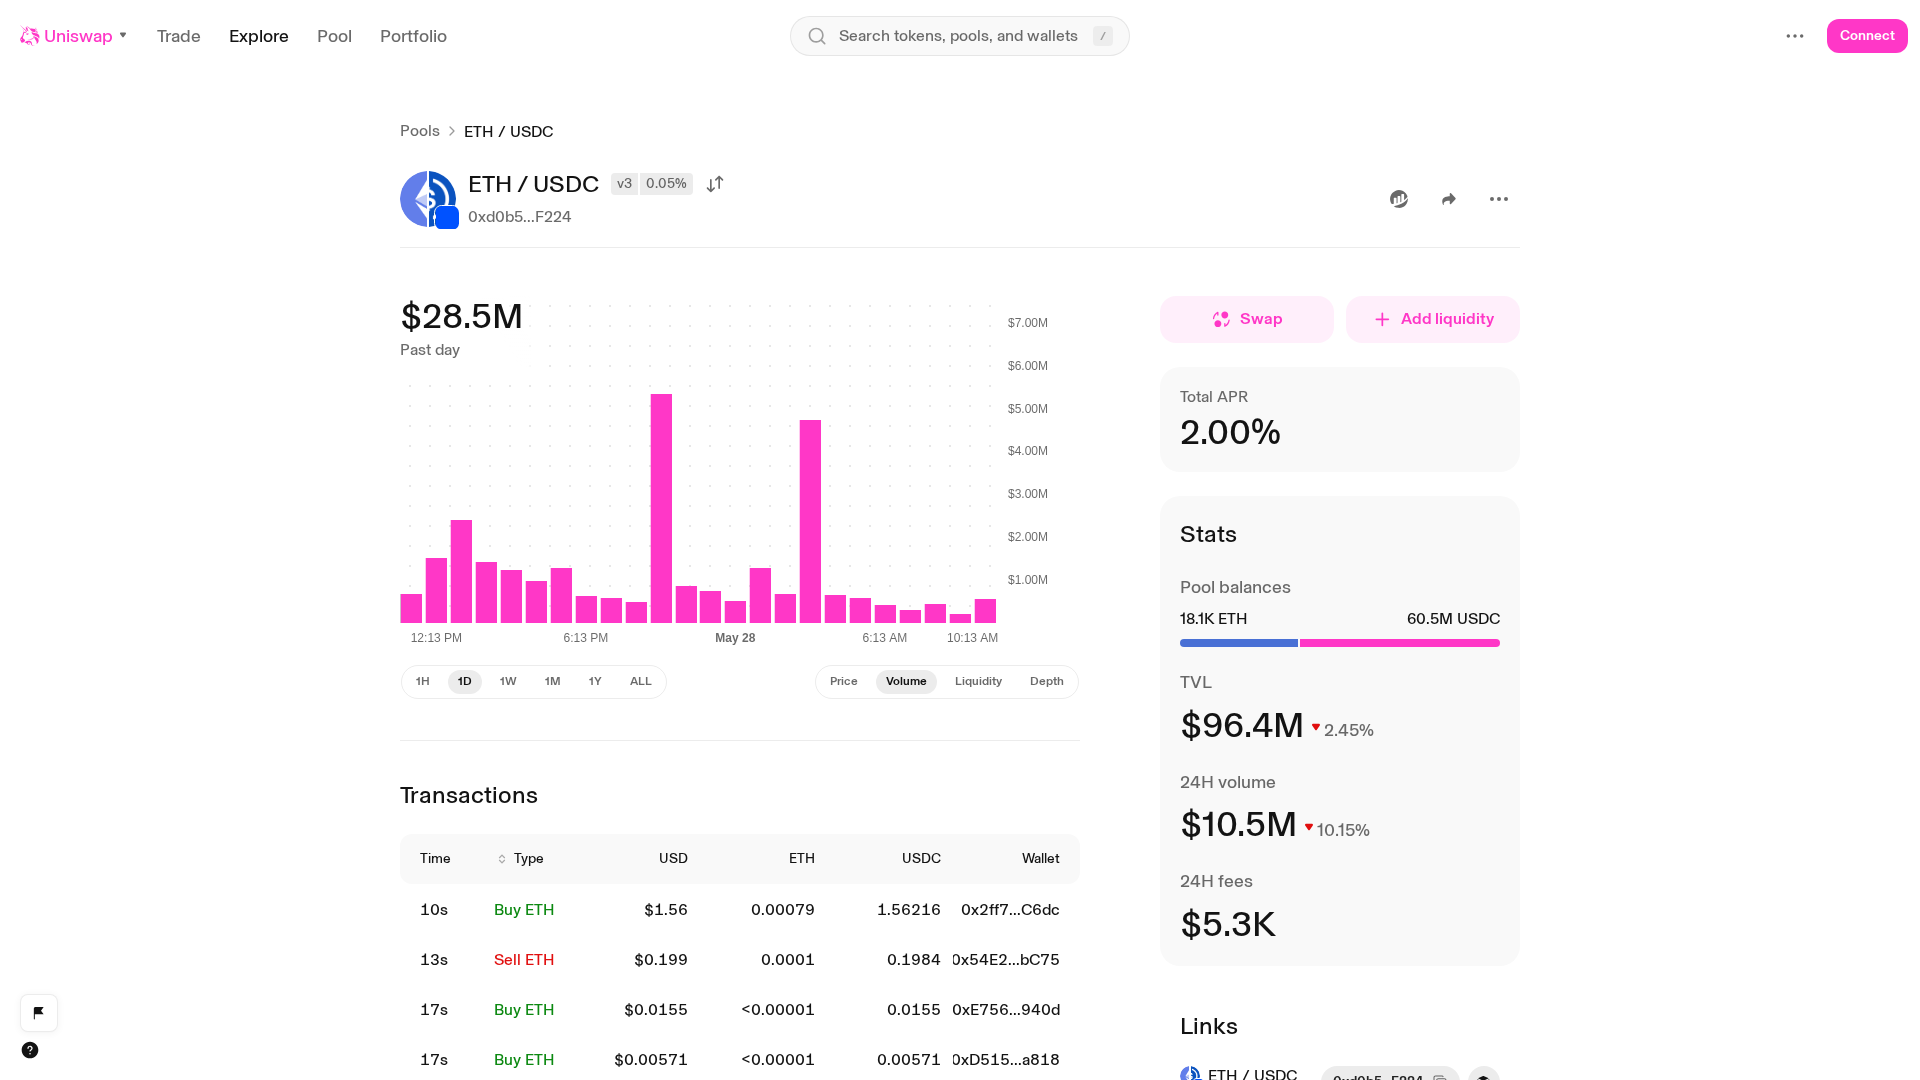
Task: Open wallet 0x2ff7...C6dc
Action: pyautogui.click(x=1010, y=910)
